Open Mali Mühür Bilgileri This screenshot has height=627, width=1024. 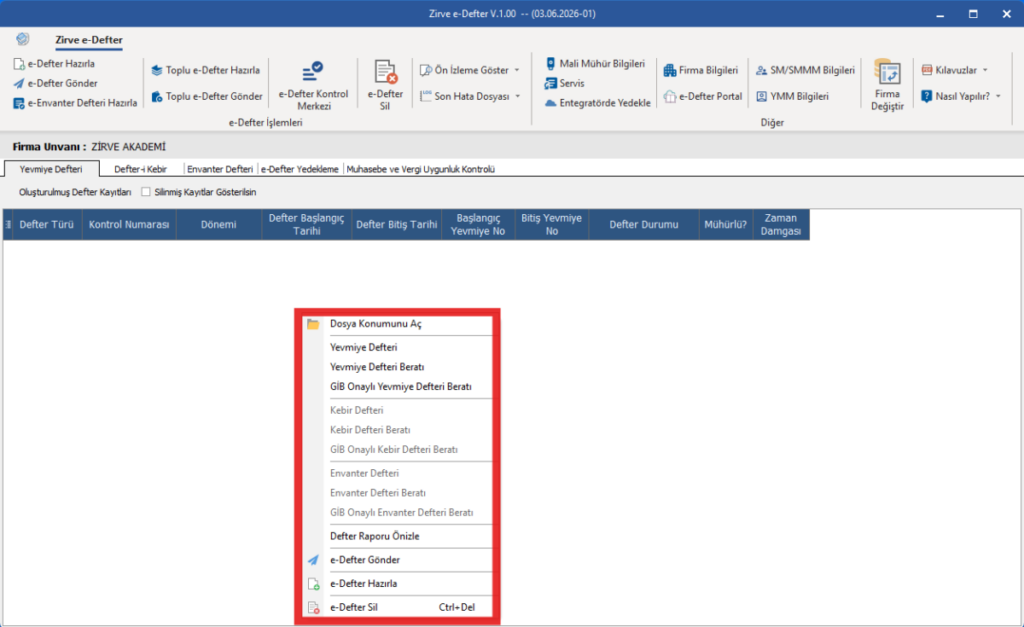[595, 63]
